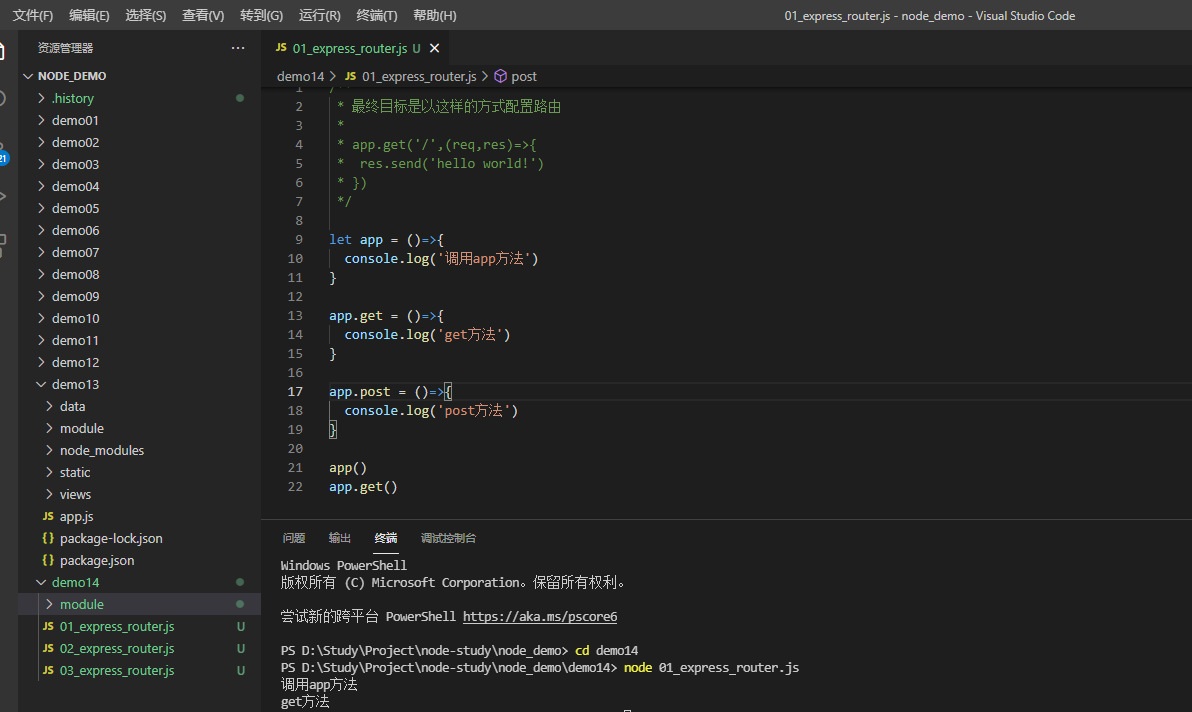
Task: Expand the data folder
Action: [x=49, y=407]
